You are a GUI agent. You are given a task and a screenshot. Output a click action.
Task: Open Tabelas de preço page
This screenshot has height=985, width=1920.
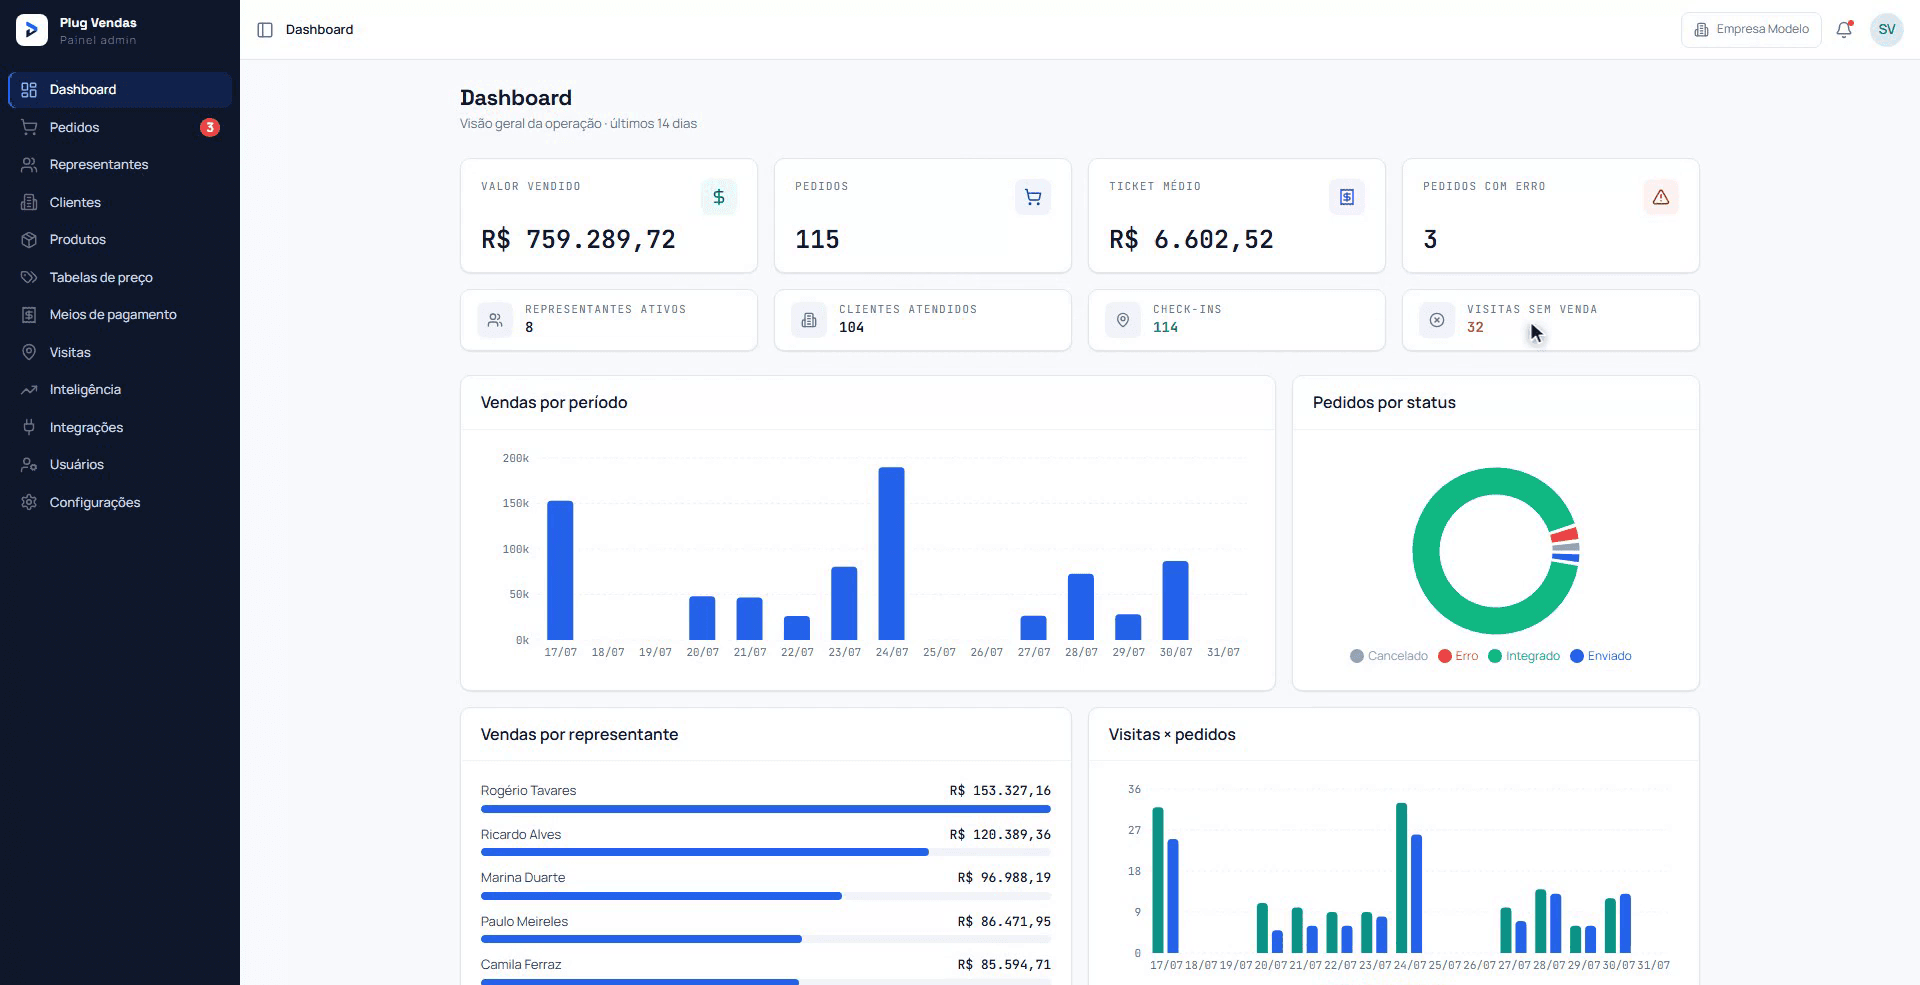(120, 277)
